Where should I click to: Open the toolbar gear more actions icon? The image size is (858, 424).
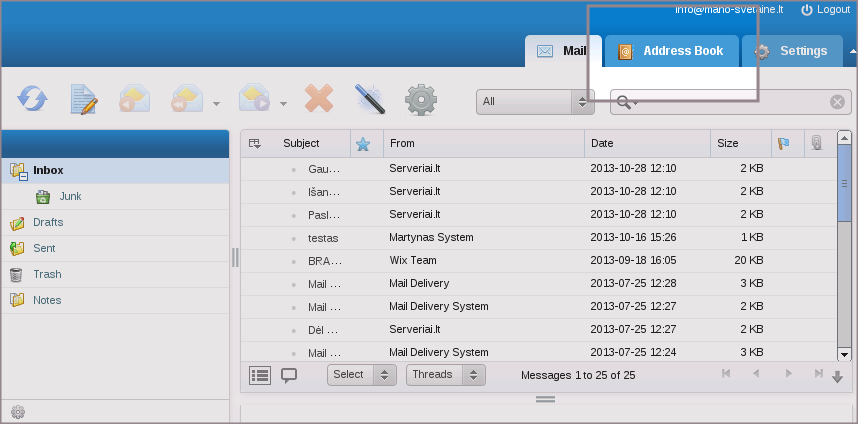421,99
